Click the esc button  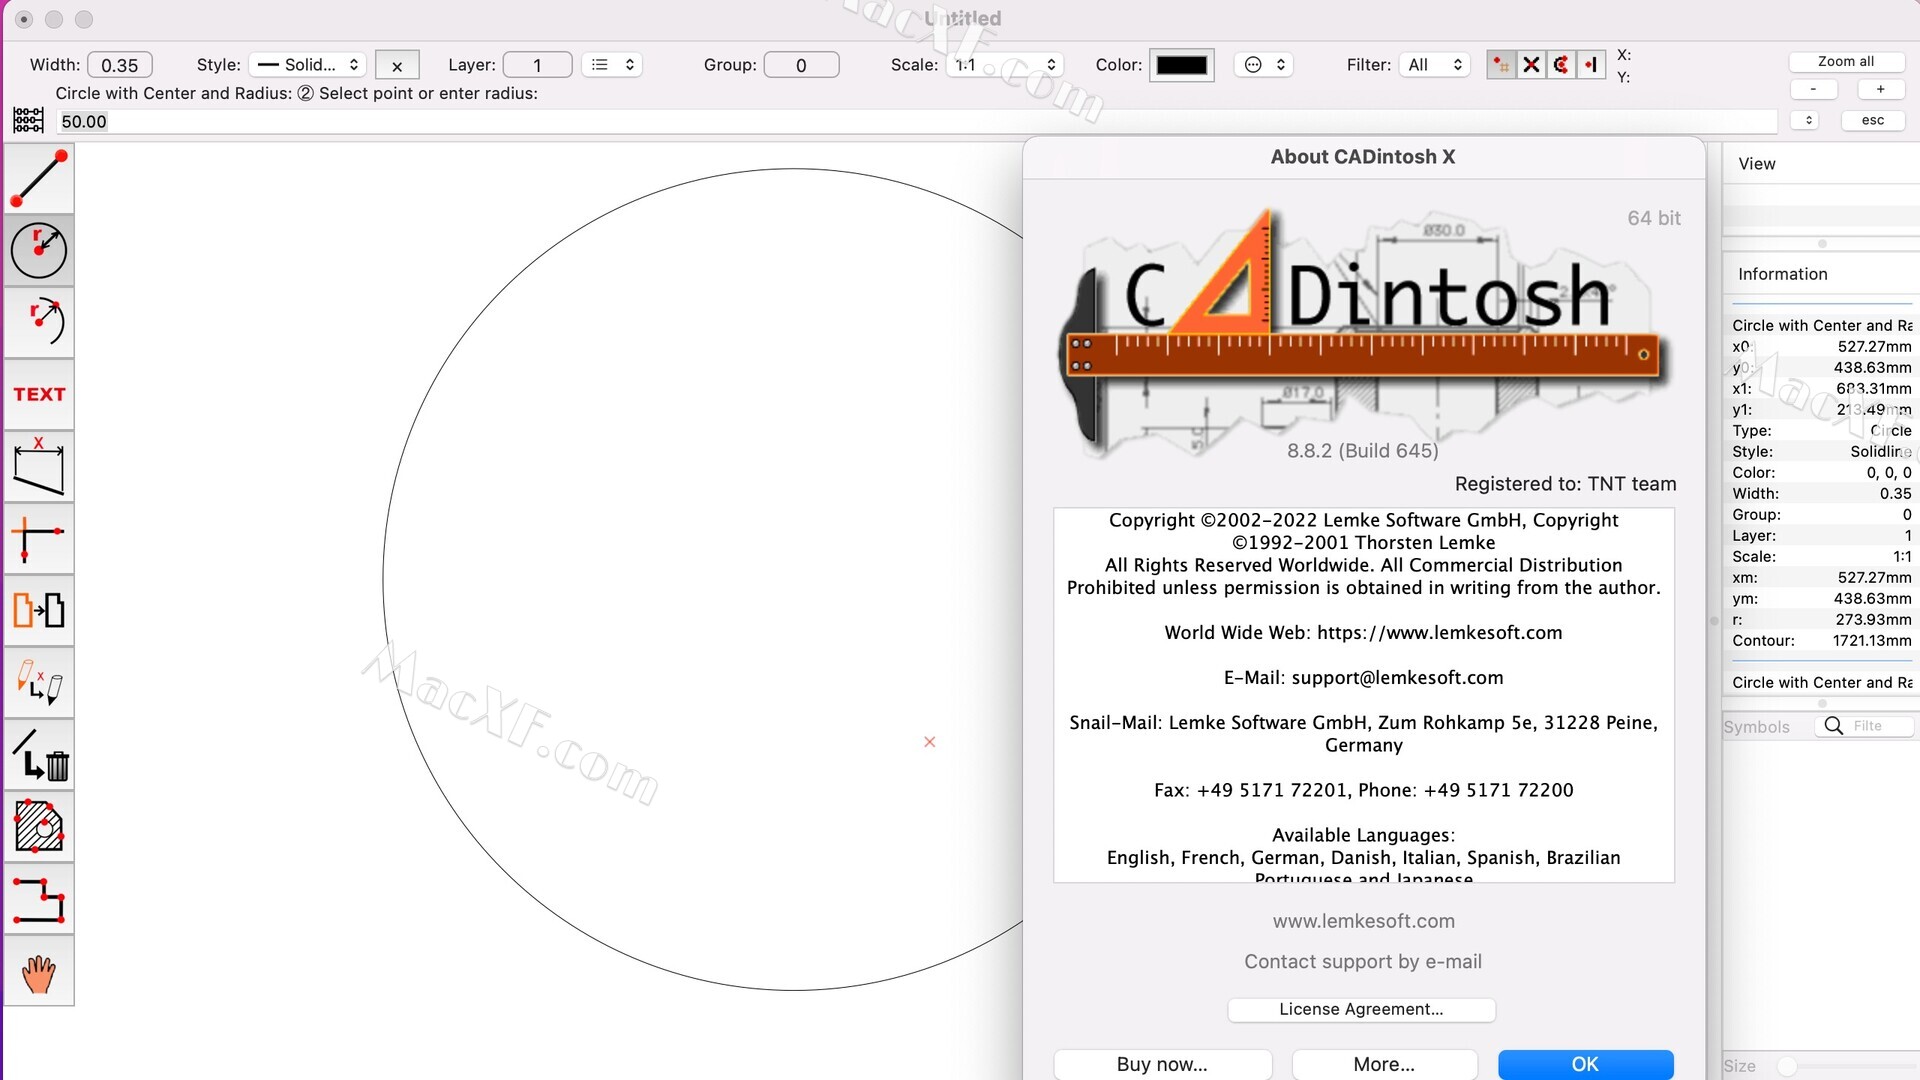click(x=1873, y=120)
